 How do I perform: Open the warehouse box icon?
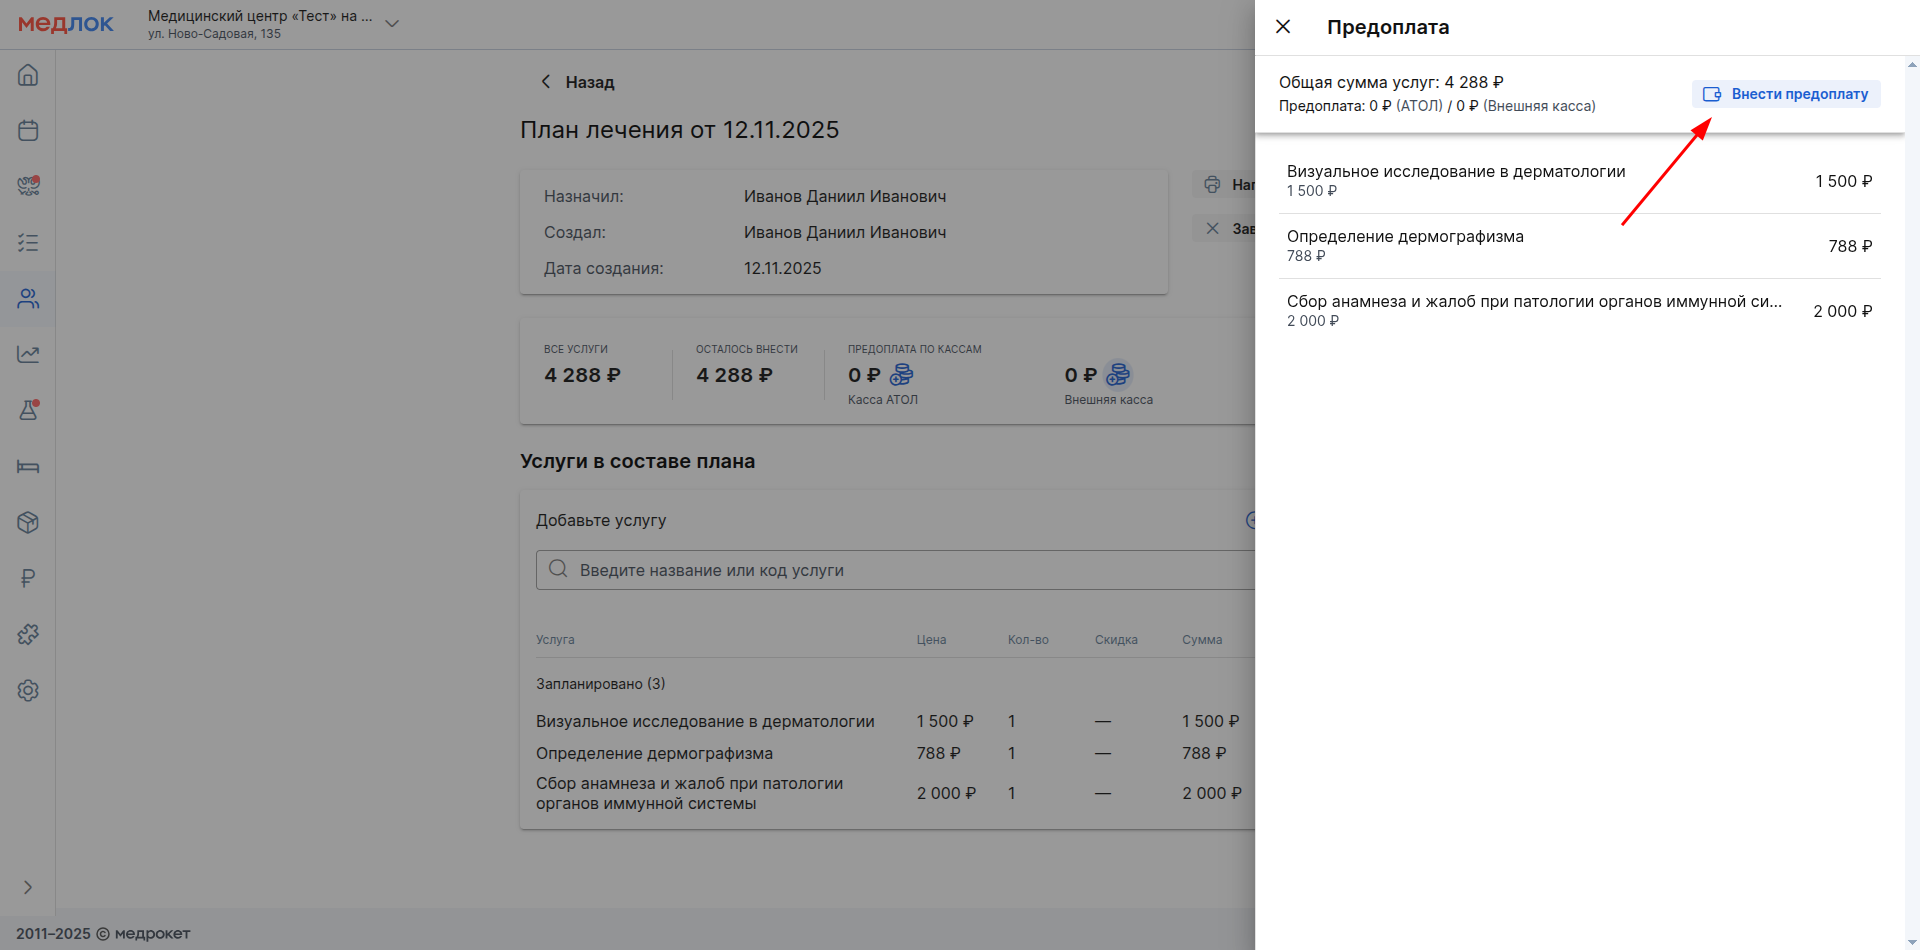pyautogui.click(x=28, y=522)
